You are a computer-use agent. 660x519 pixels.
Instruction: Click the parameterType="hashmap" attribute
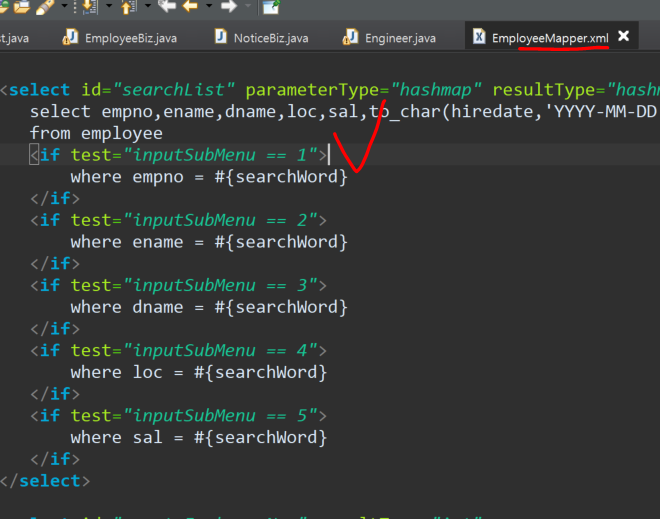click(x=363, y=90)
